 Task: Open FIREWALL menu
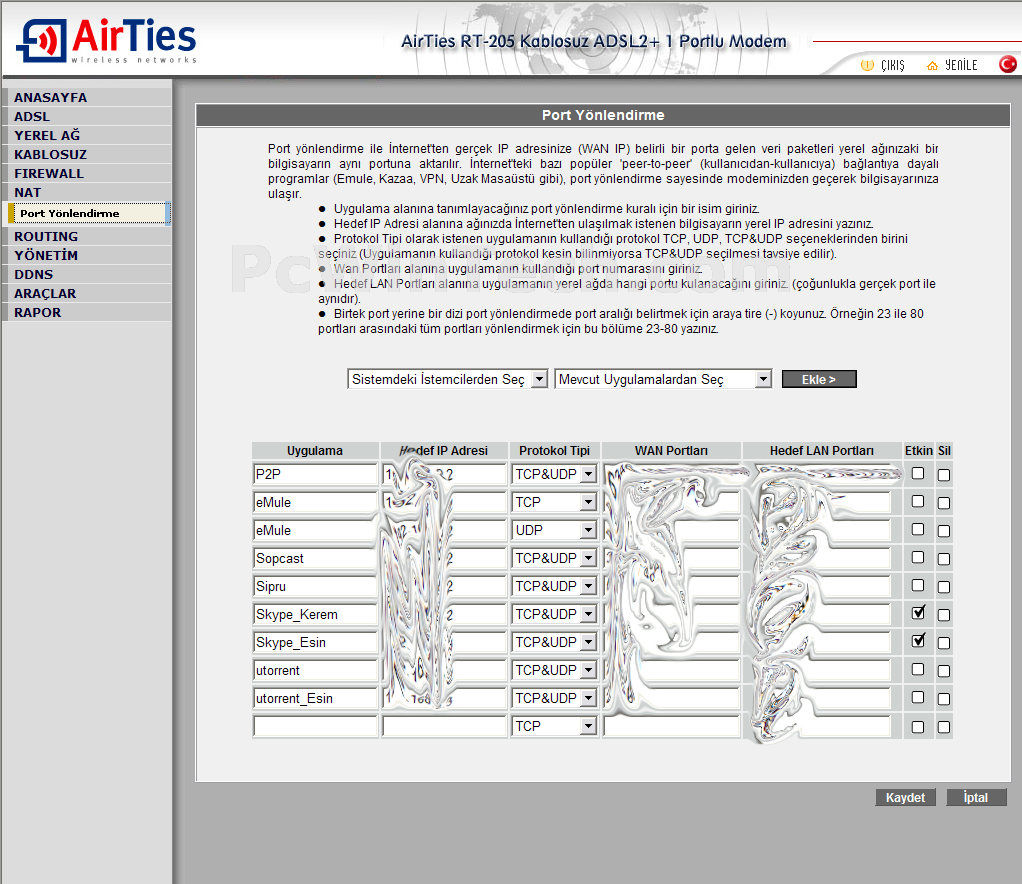87,173
